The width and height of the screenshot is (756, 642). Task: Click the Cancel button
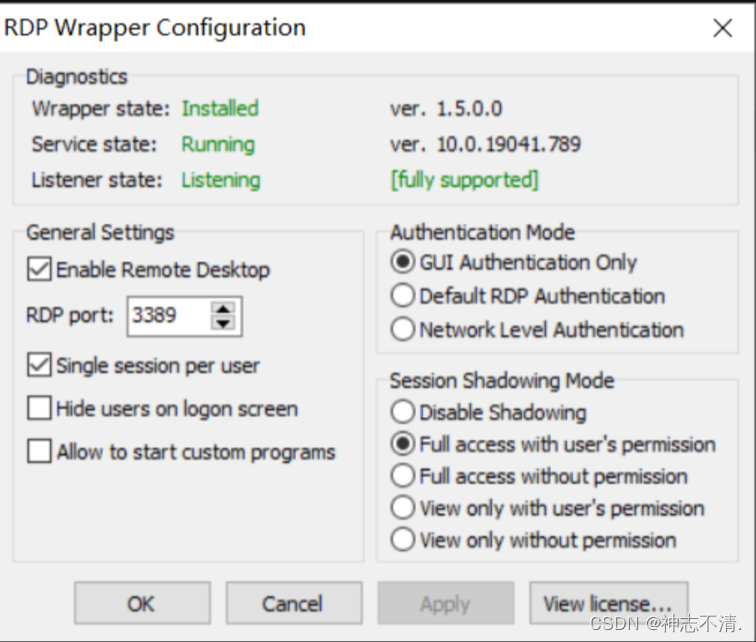coord(294,603)
